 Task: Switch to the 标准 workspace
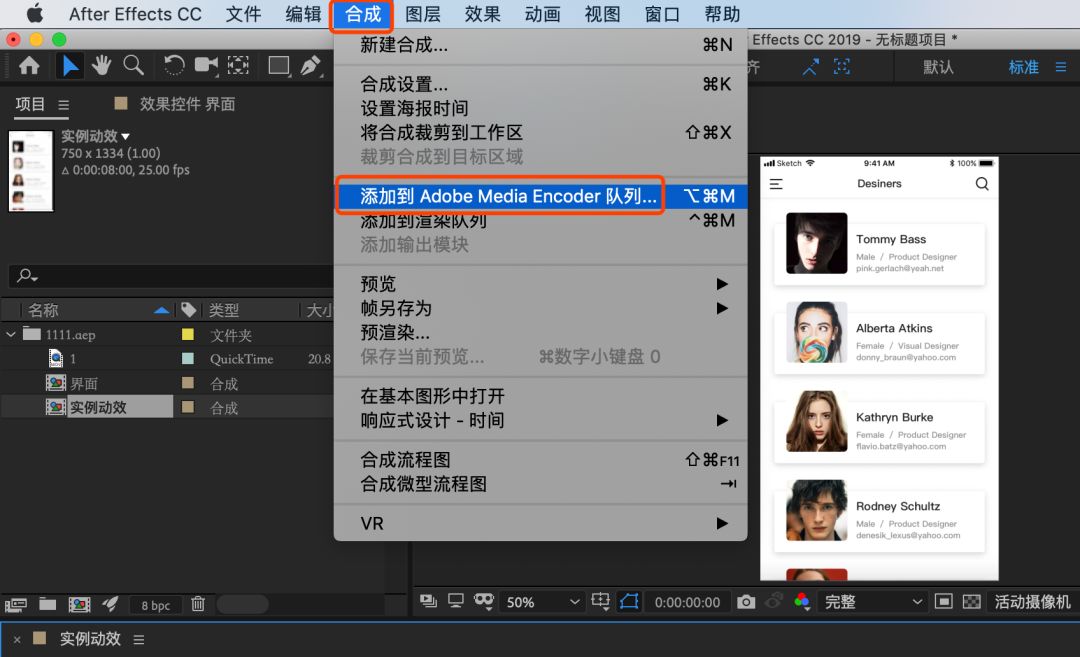point(1023,67)
